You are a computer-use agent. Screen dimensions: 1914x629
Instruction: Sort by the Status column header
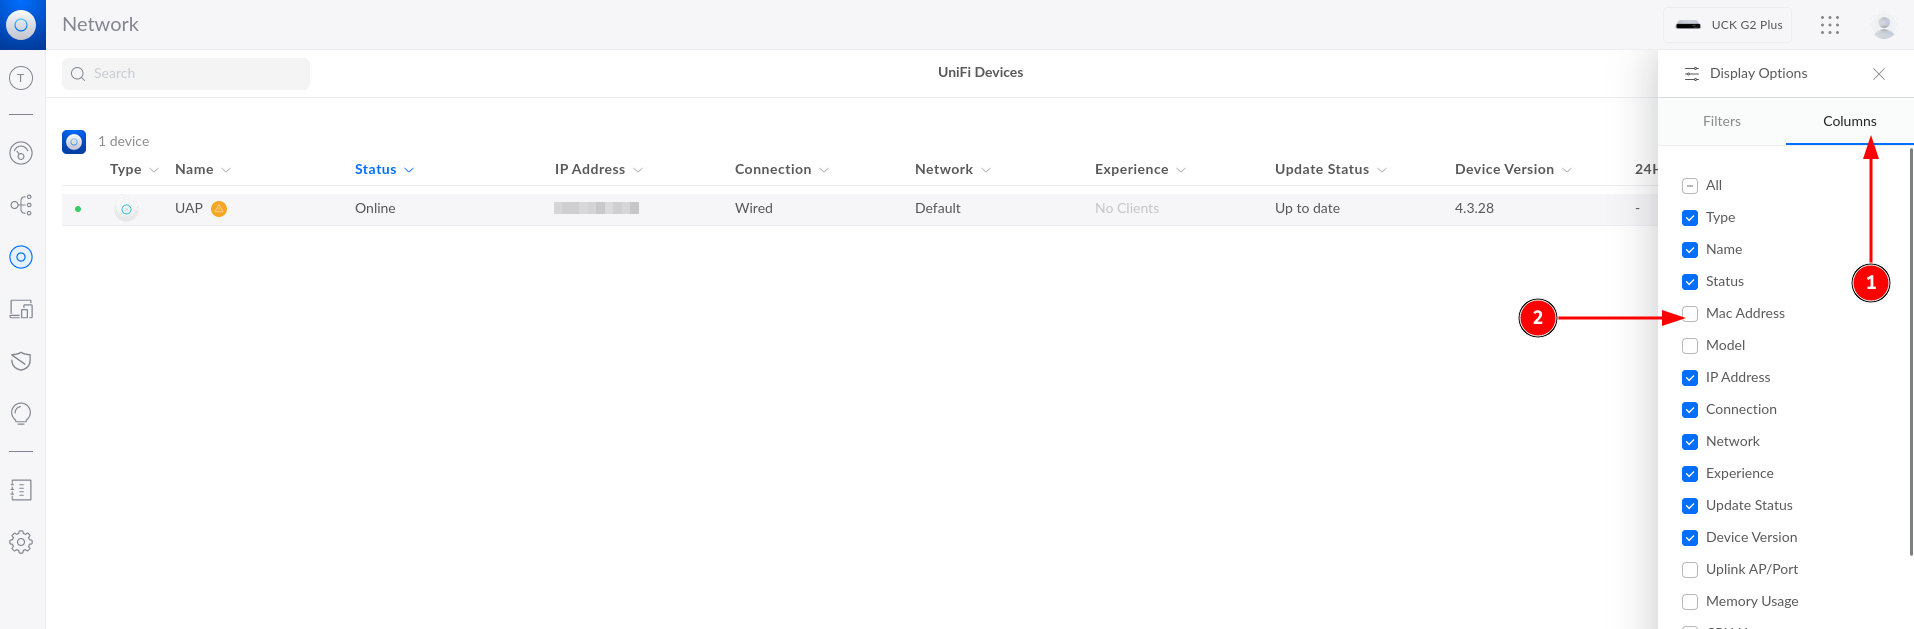tap(376, 170)
